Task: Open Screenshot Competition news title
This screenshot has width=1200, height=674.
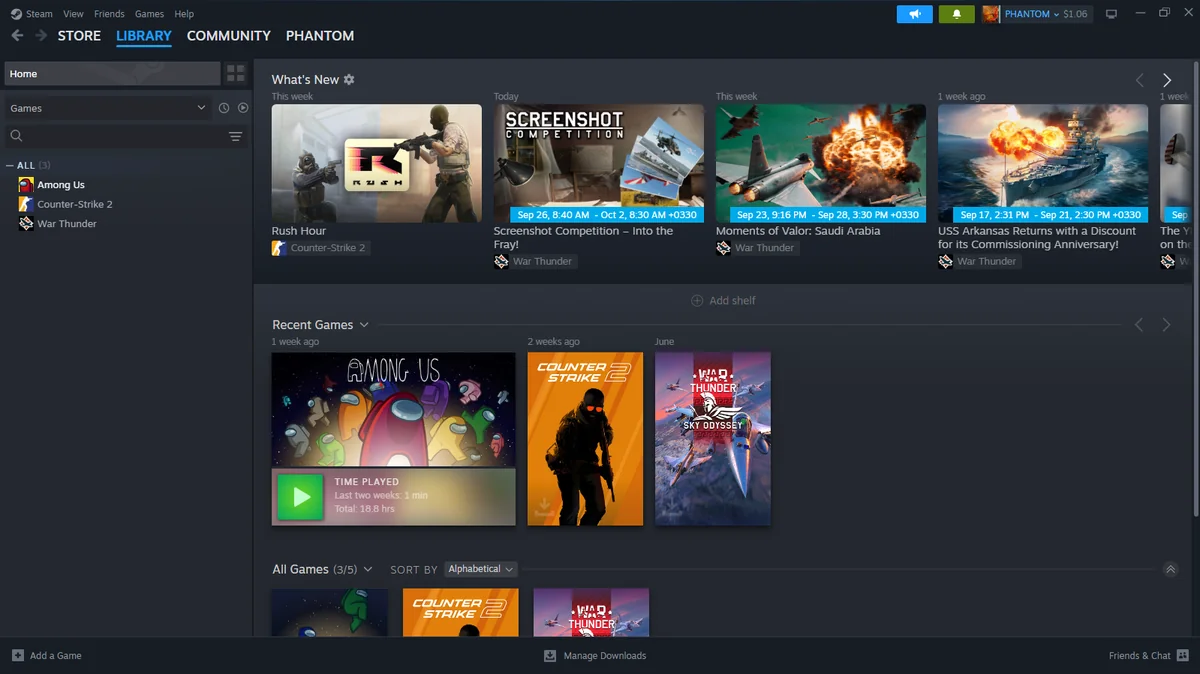Action: [583, 237]
